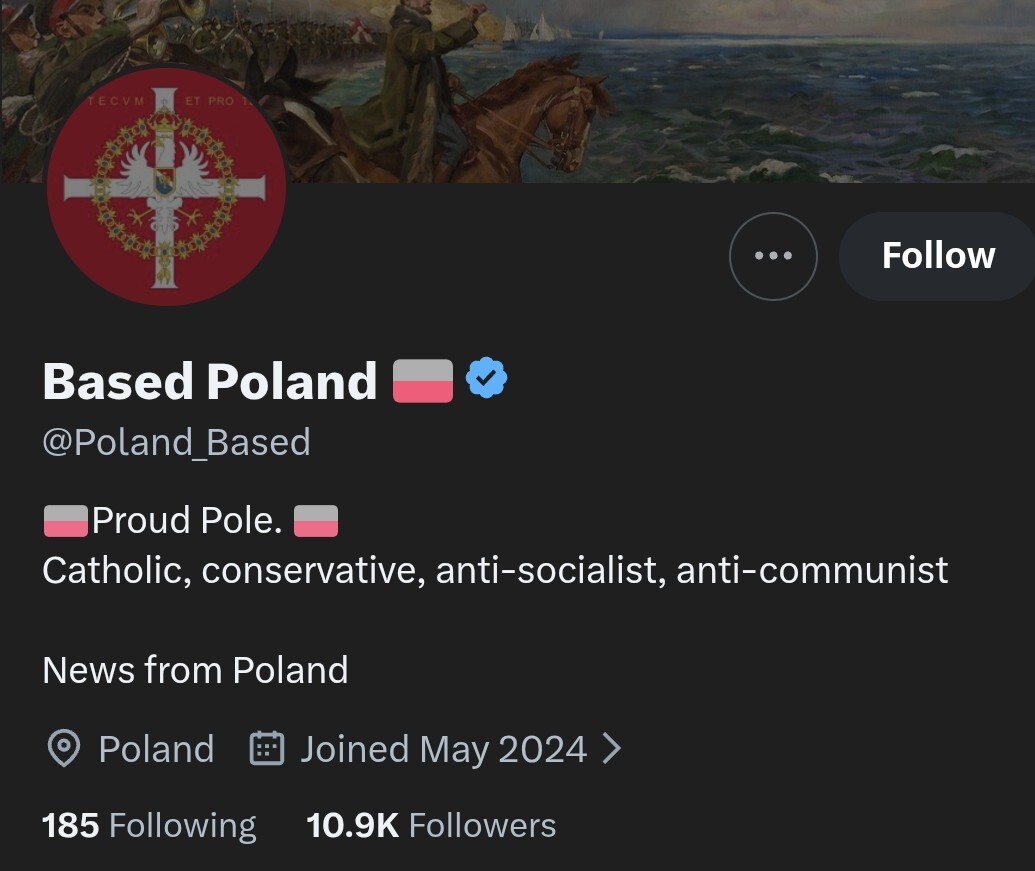Open the painted header banner image
Screen dimensions: 1035x871
(700, 90)
